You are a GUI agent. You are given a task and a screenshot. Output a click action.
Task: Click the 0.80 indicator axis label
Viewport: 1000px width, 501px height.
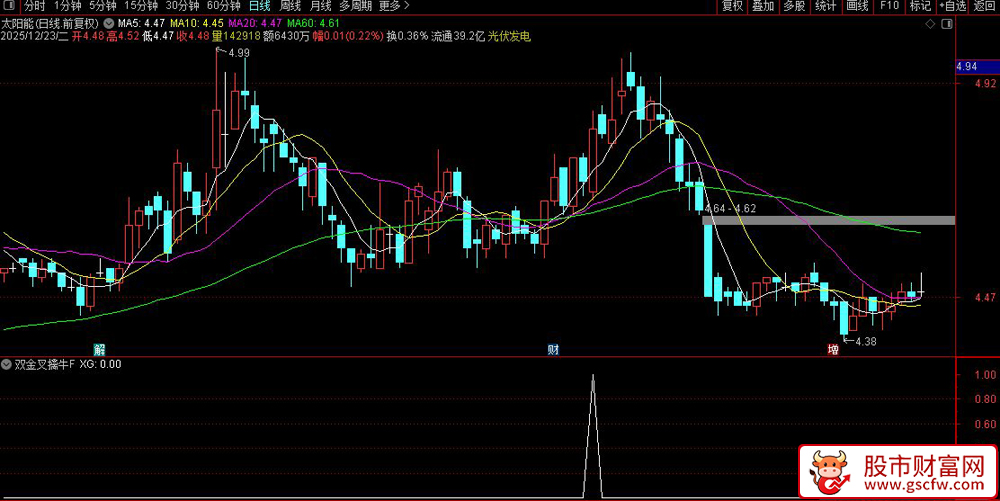tap(987, 400)
